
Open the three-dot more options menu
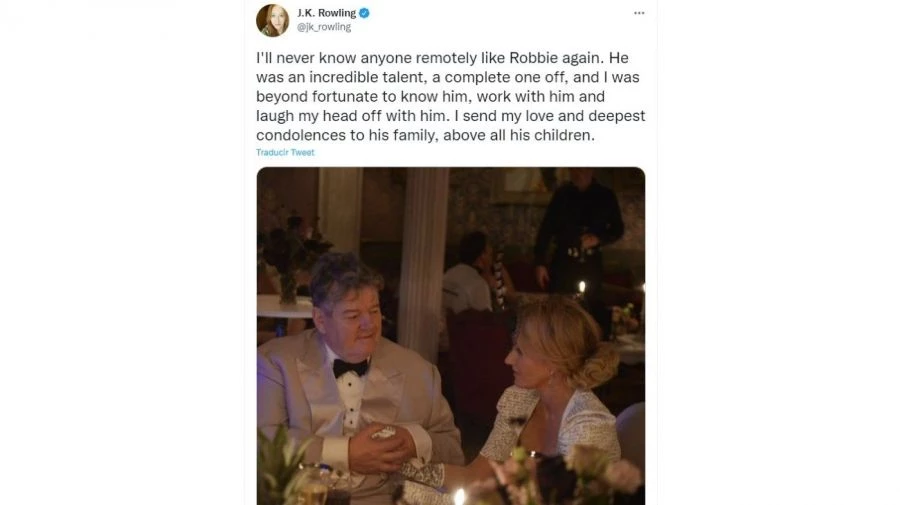(639, 13)
